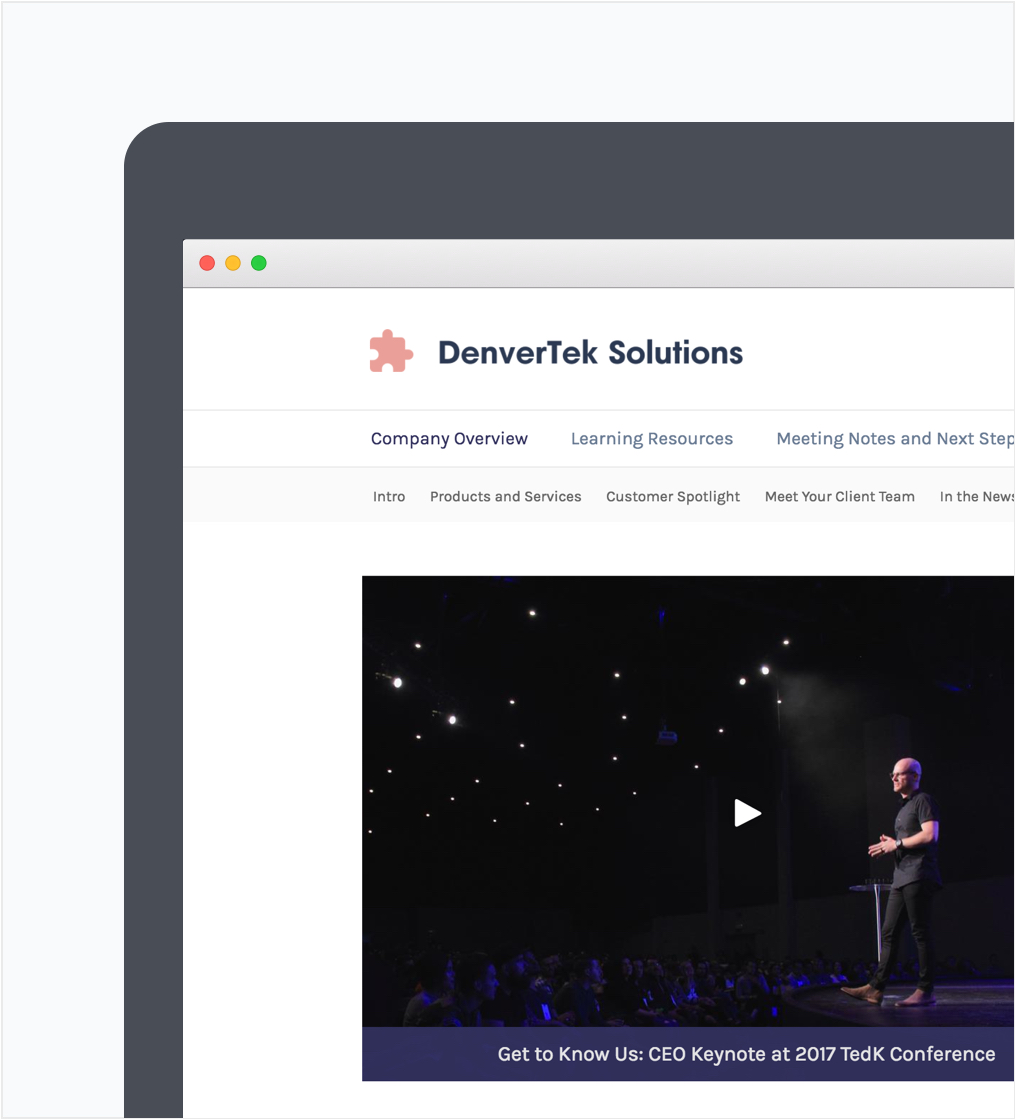Open the Company Overview tab
This screenshot has width=1016, height=1120.
coord(449,439)
